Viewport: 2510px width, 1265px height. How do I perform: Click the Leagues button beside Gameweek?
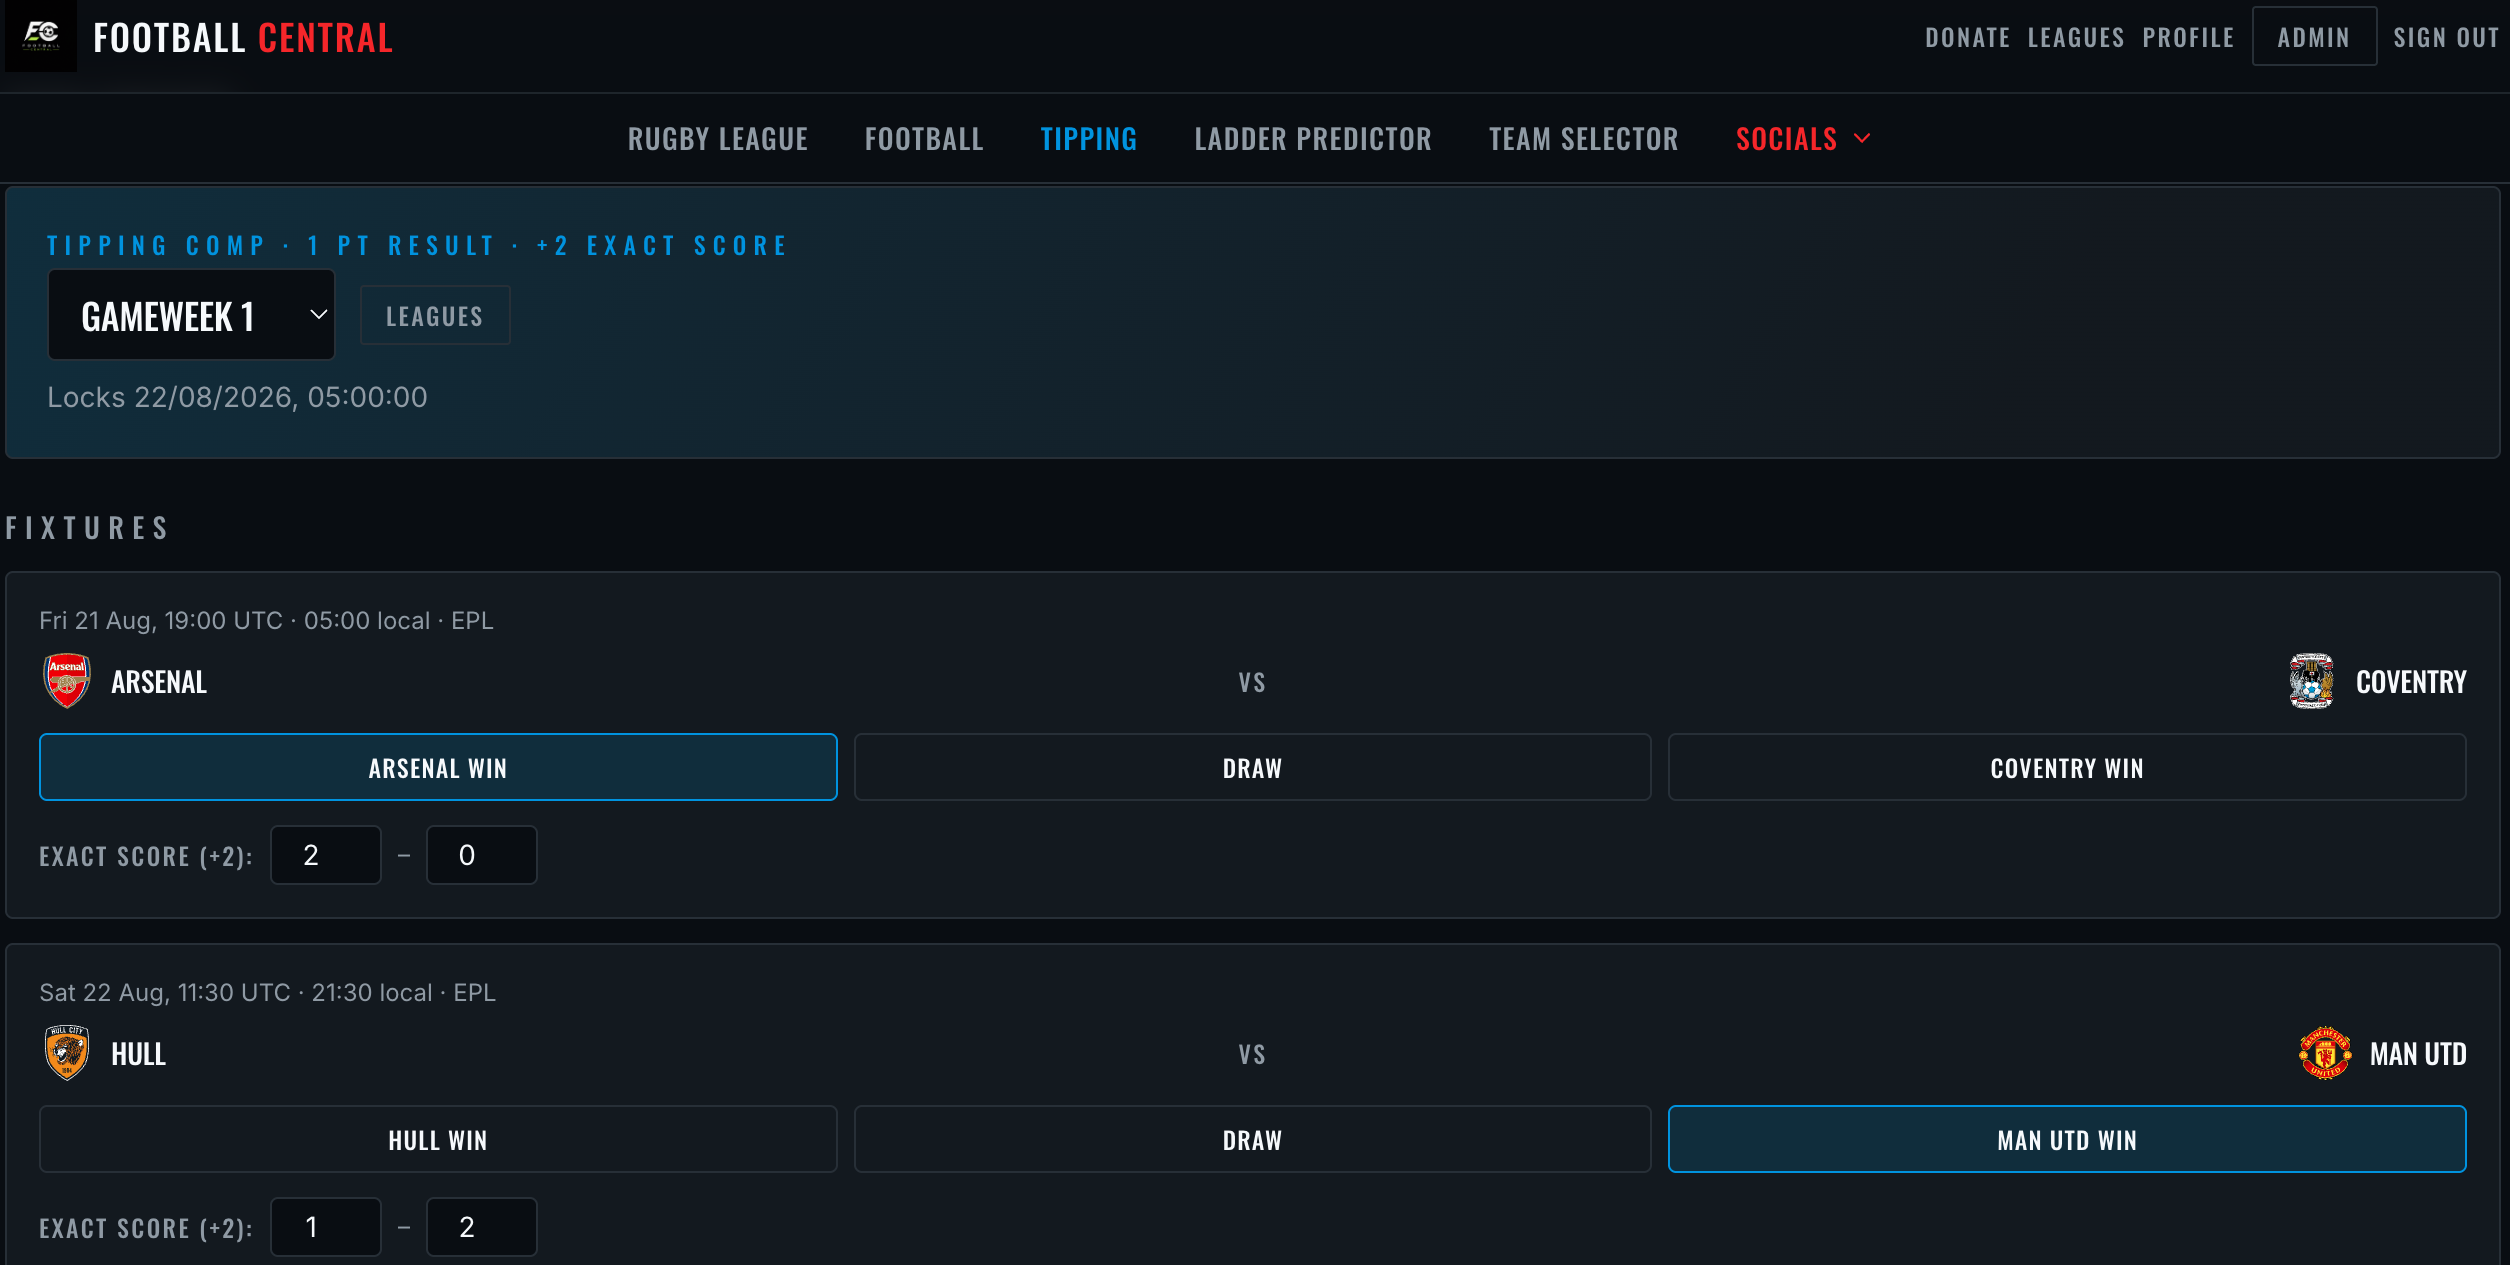pyautogui.click(x=435, y=316)
